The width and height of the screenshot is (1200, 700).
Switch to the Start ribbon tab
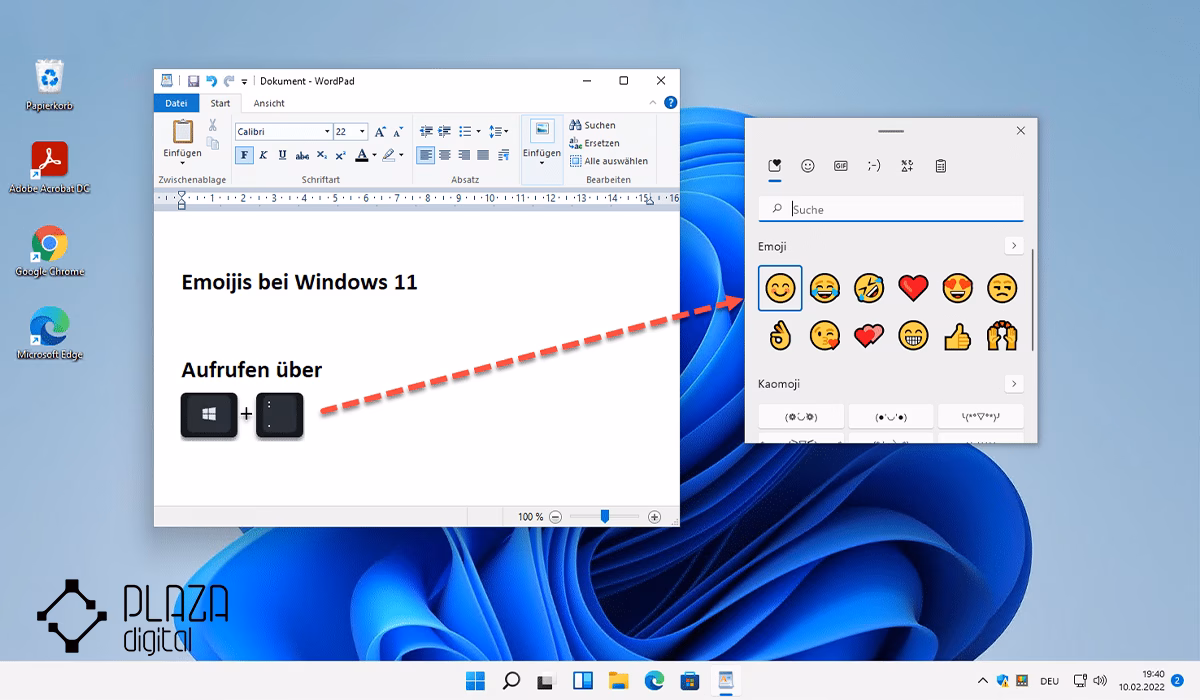click(220, 103)
